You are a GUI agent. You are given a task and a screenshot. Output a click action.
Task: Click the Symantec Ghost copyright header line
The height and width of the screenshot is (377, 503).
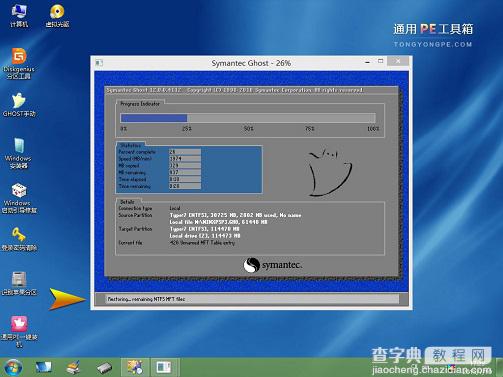pos(235,90)
